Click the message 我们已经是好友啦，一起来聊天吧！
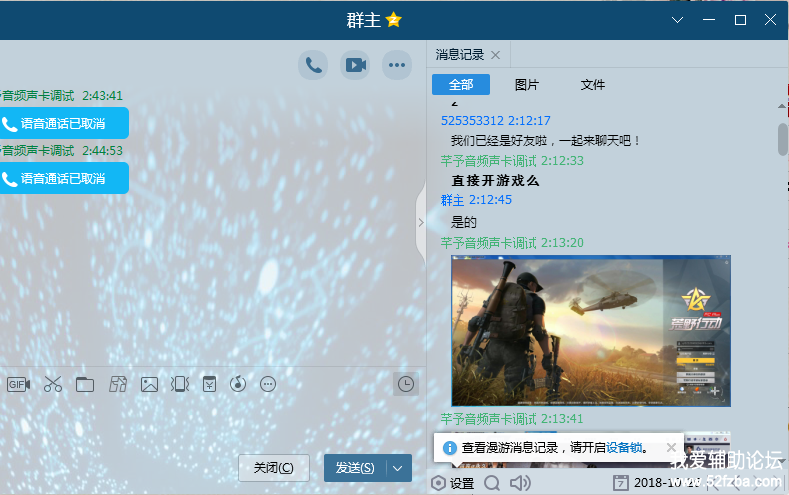Image resolution: width=789 pixels, height=495 pixels. (546, 141)
